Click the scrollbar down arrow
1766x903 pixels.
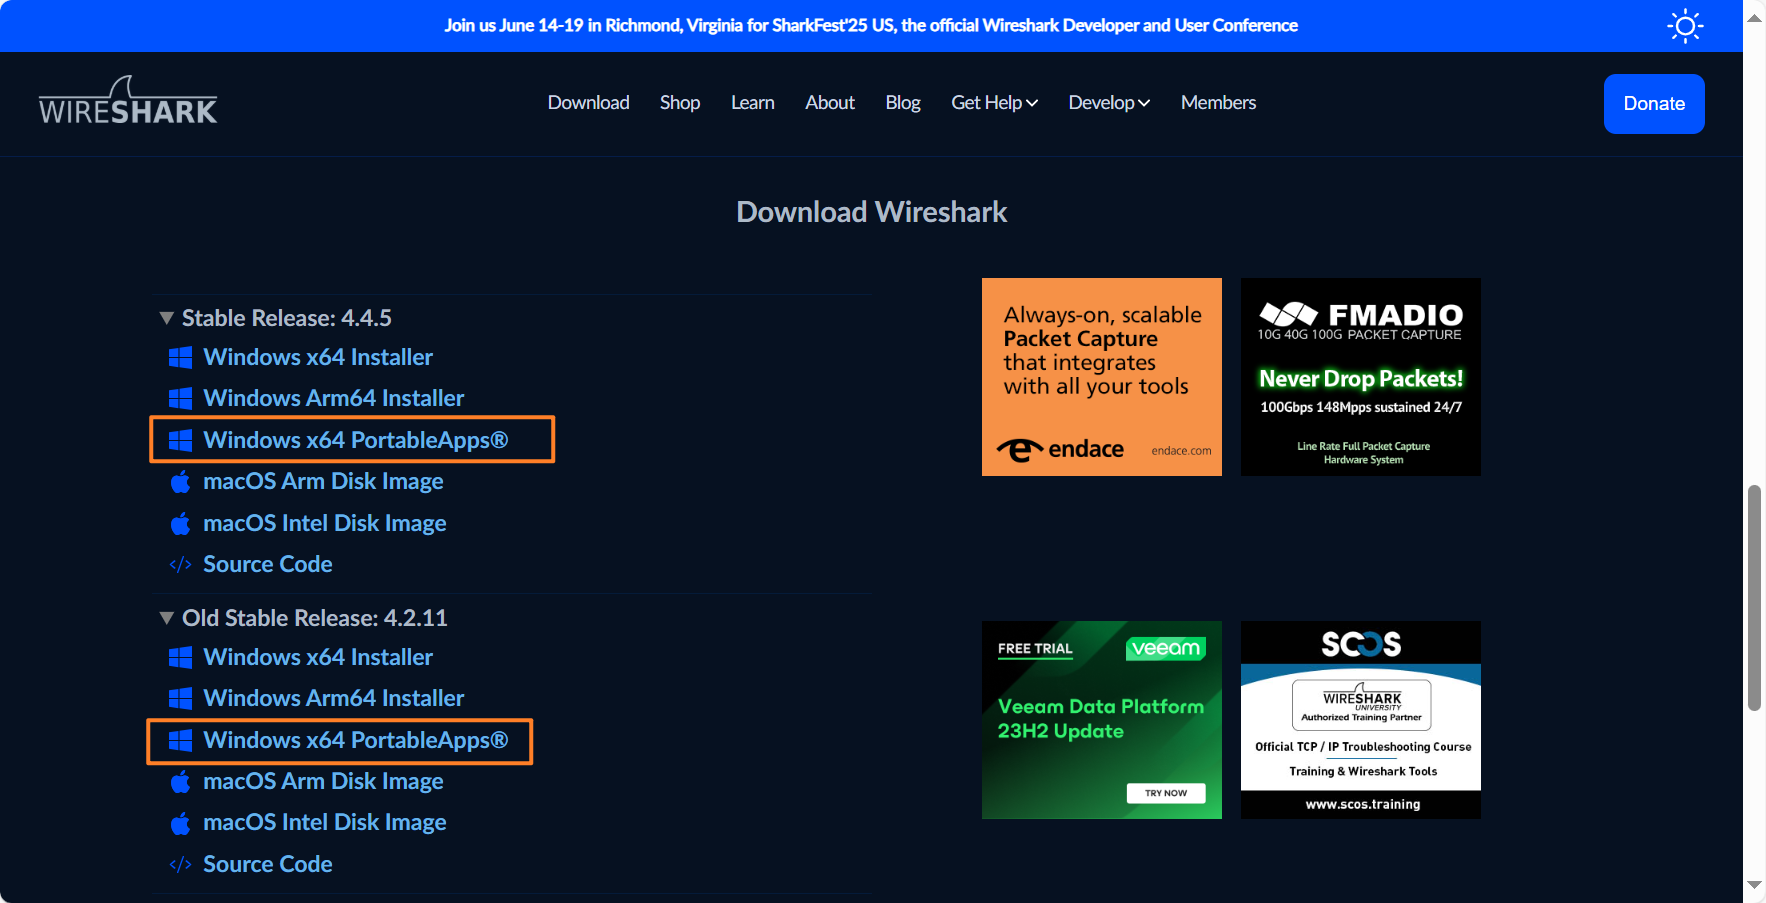click(1754, 885)
